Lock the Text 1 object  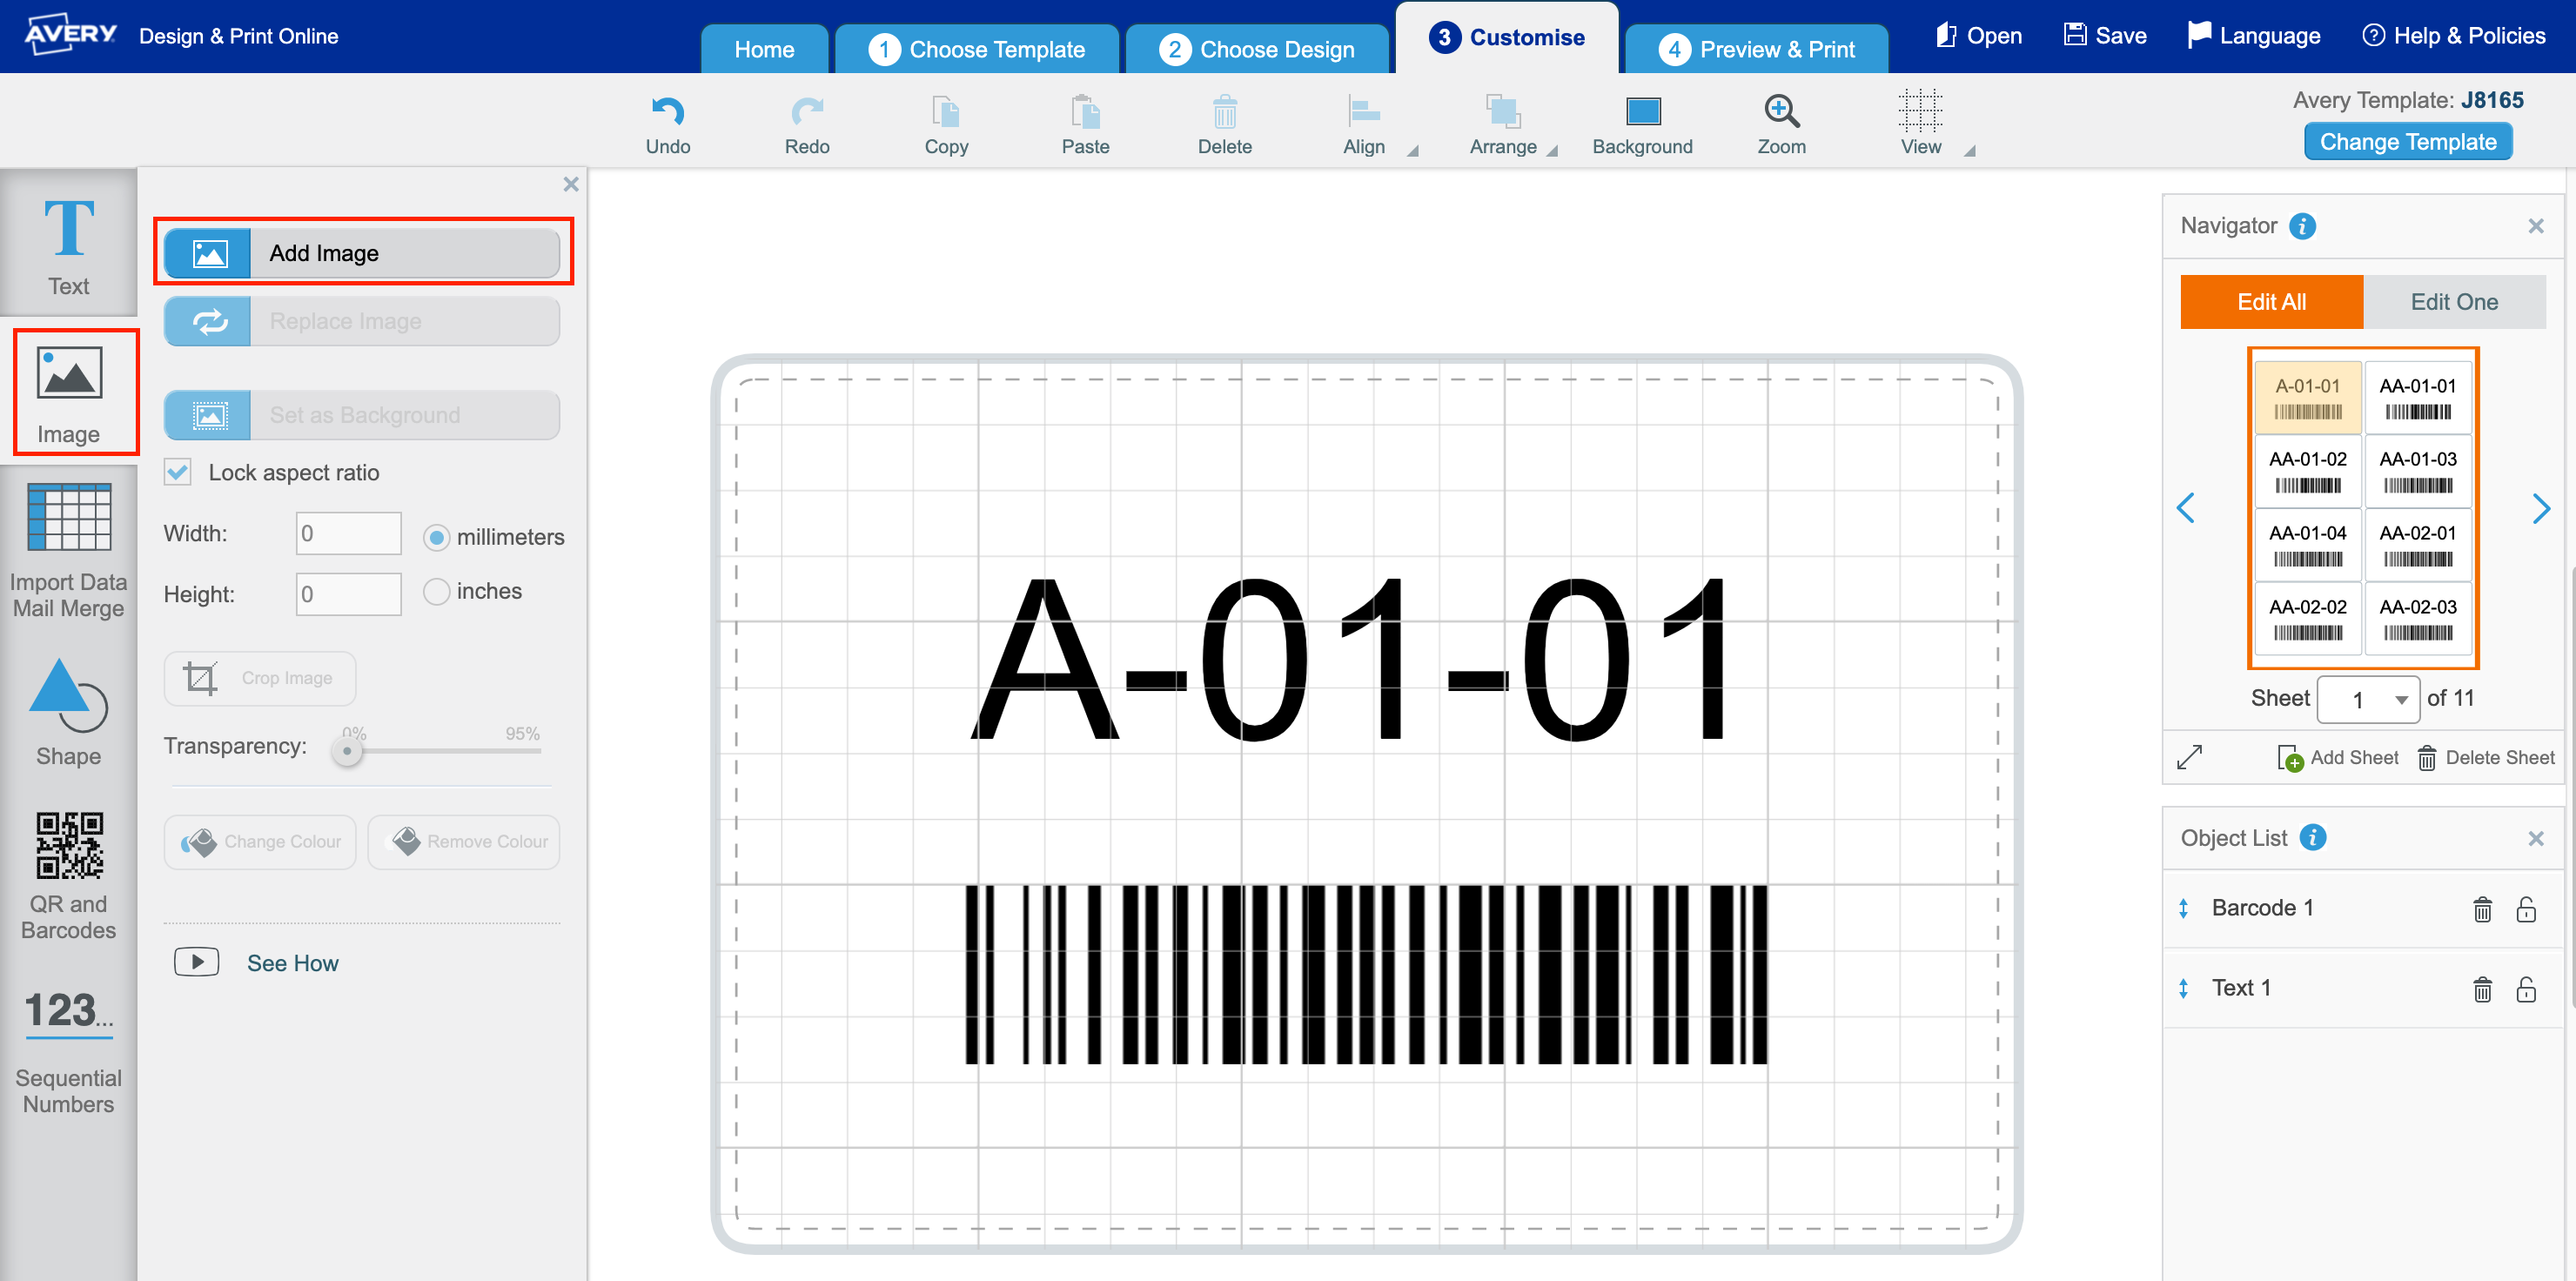[2526, 989]
